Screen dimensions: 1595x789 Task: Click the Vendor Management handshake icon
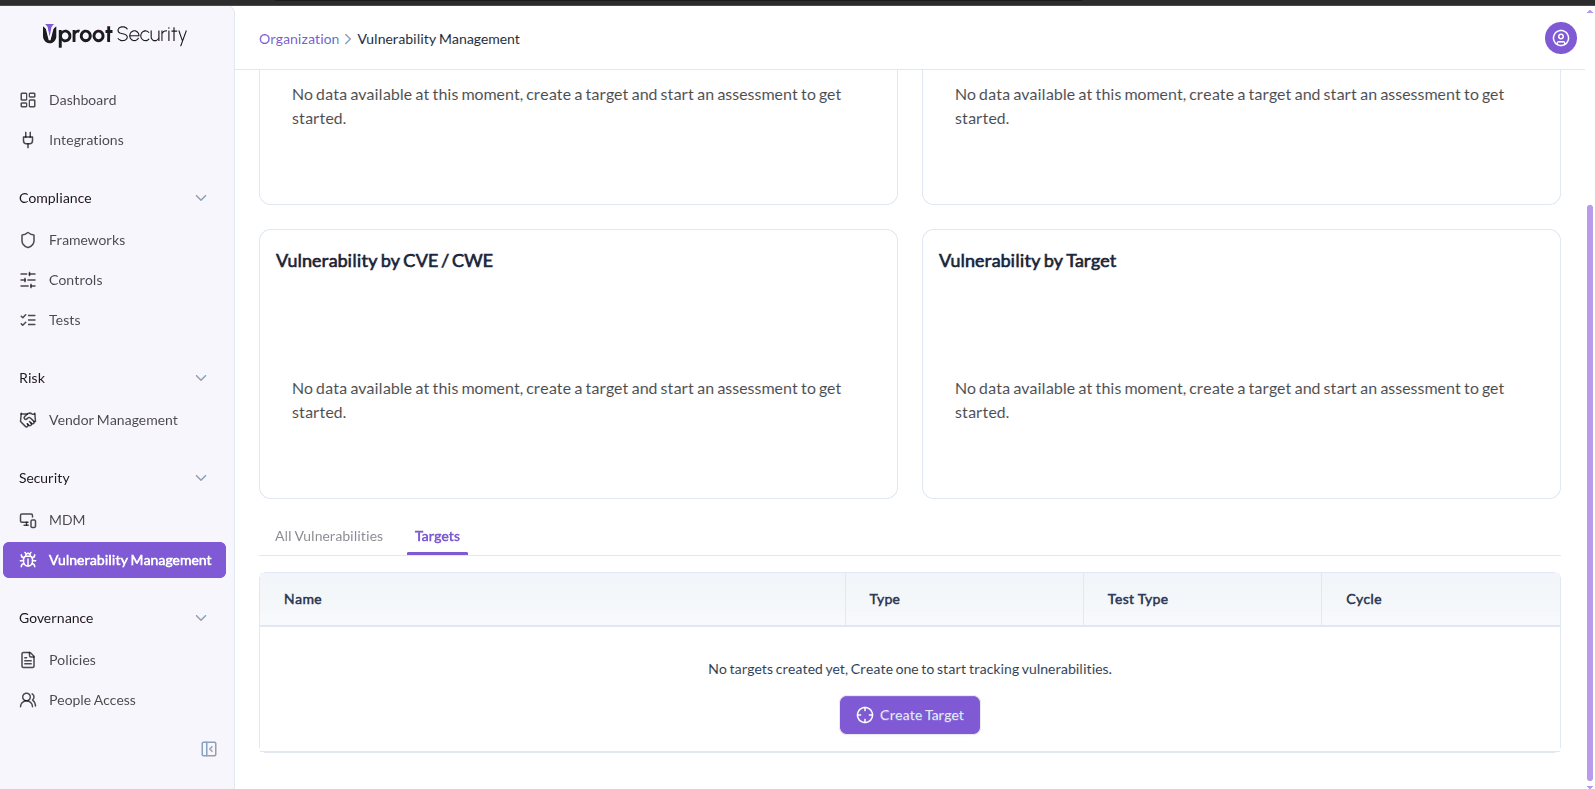tap(28, 420)
